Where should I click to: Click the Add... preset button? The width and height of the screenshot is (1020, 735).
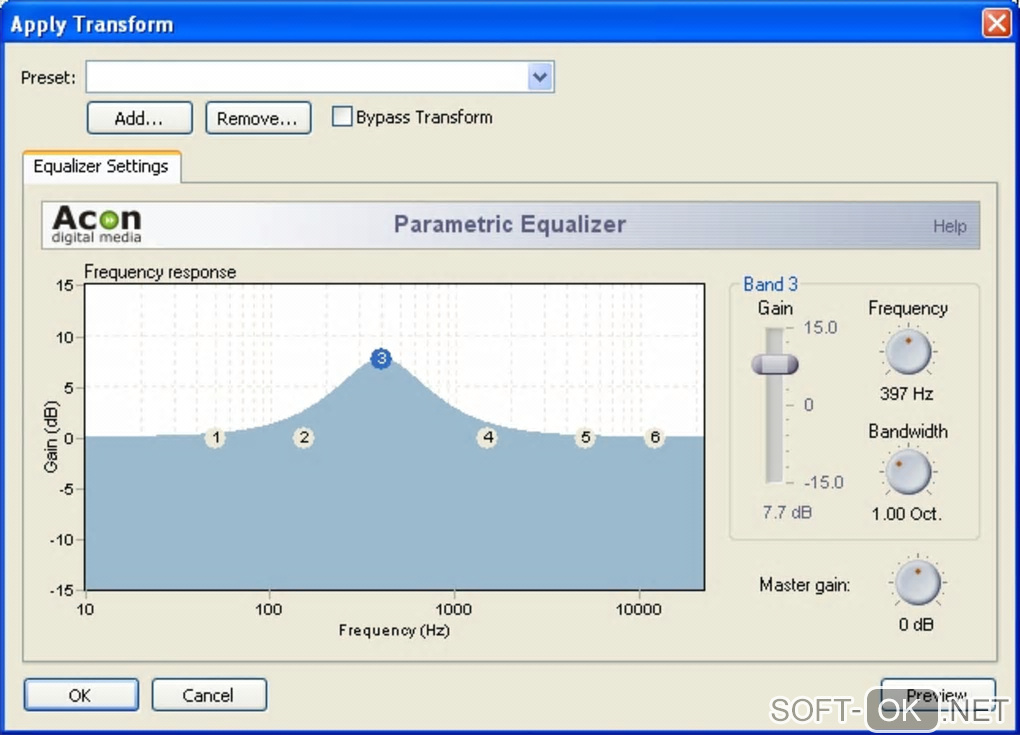pyautogui.click(x=139, y=118)
